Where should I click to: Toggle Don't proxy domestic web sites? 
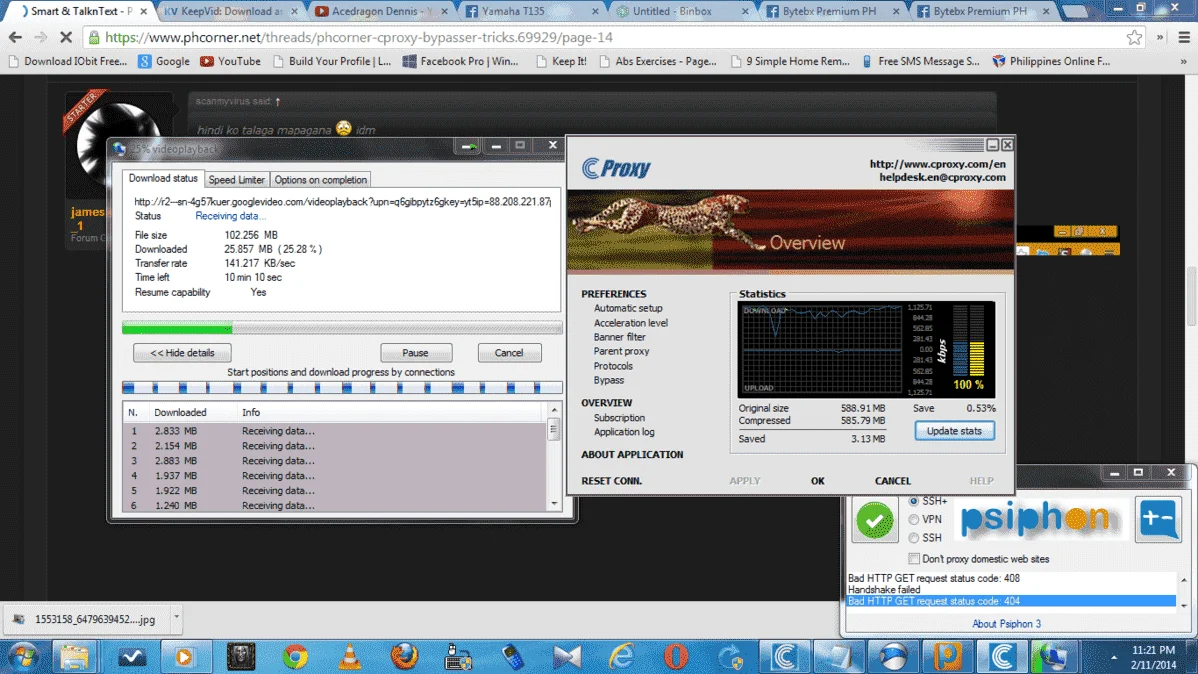pyautogui.click(x=914, y=559)
